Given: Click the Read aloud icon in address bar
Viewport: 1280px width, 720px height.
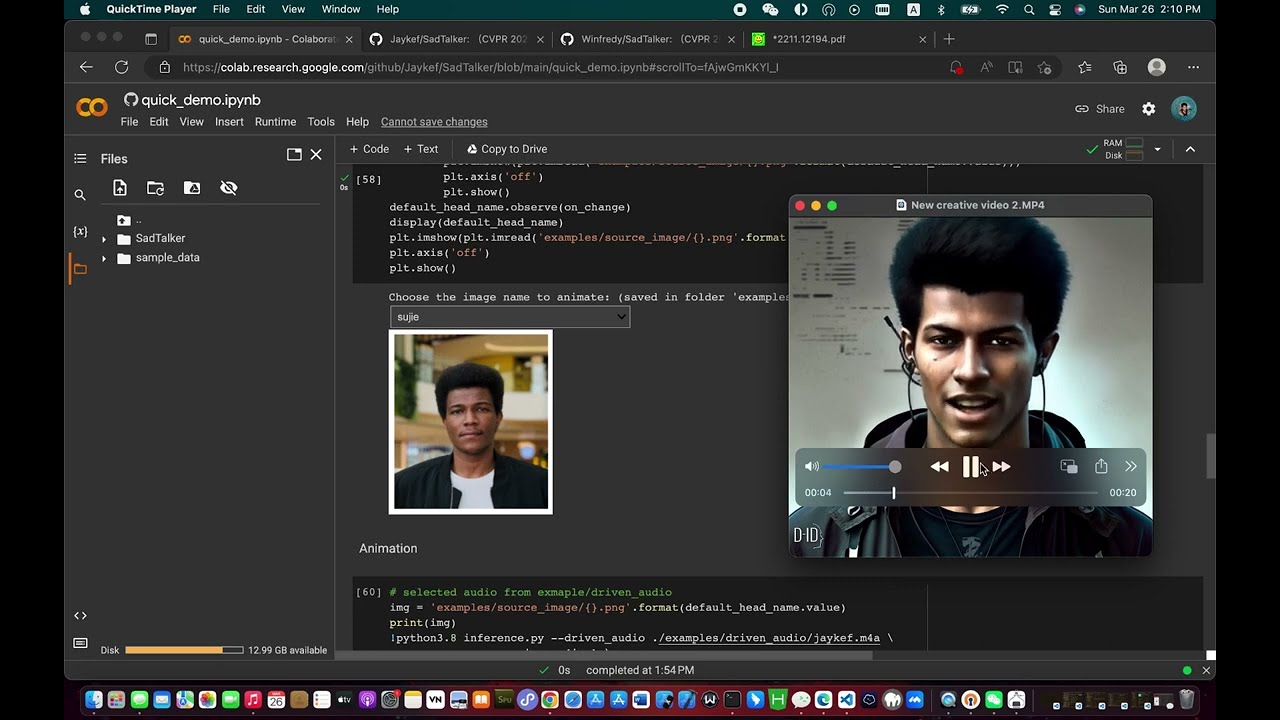Looking at the screenshot, I should click(x=986, y=67).
